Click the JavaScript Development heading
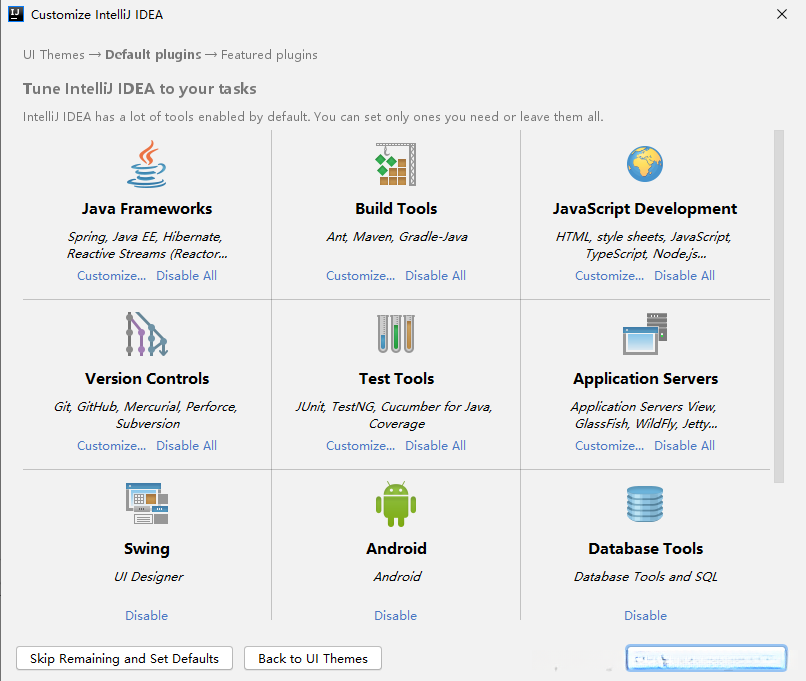Viewport: 806px width, 681px height. click(x=645, y=209)
